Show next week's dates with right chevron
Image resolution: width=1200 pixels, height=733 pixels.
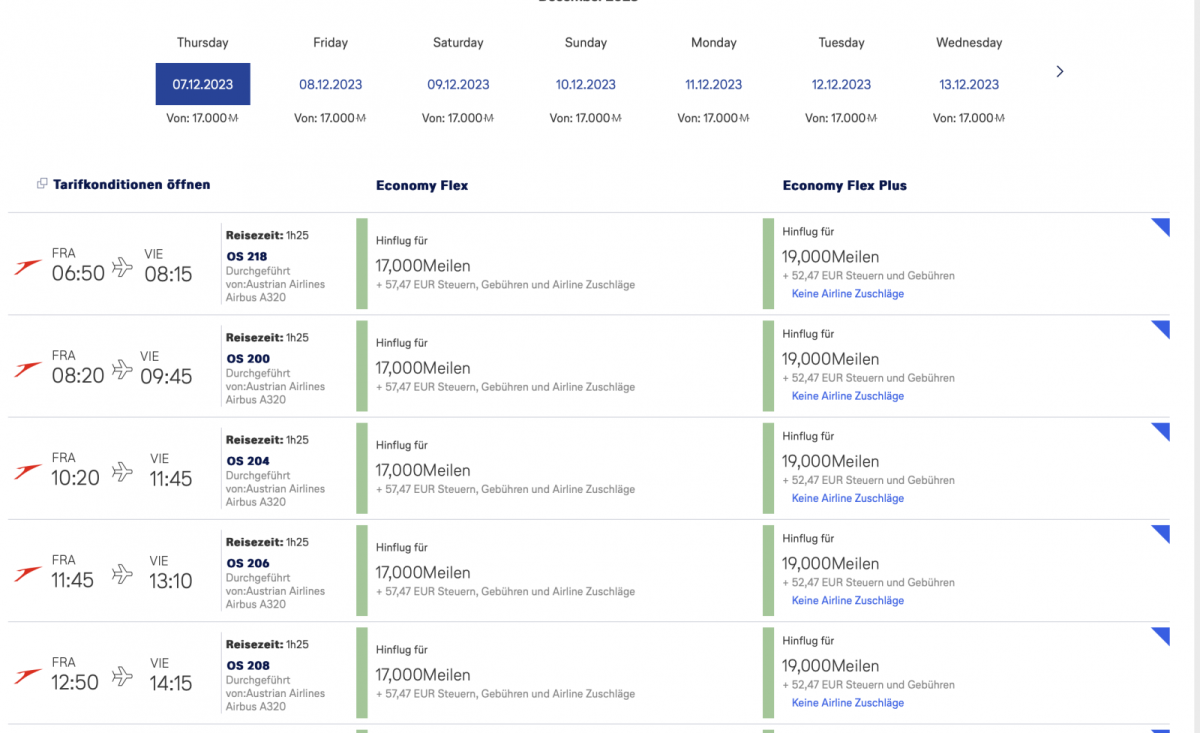point(1060,72)
